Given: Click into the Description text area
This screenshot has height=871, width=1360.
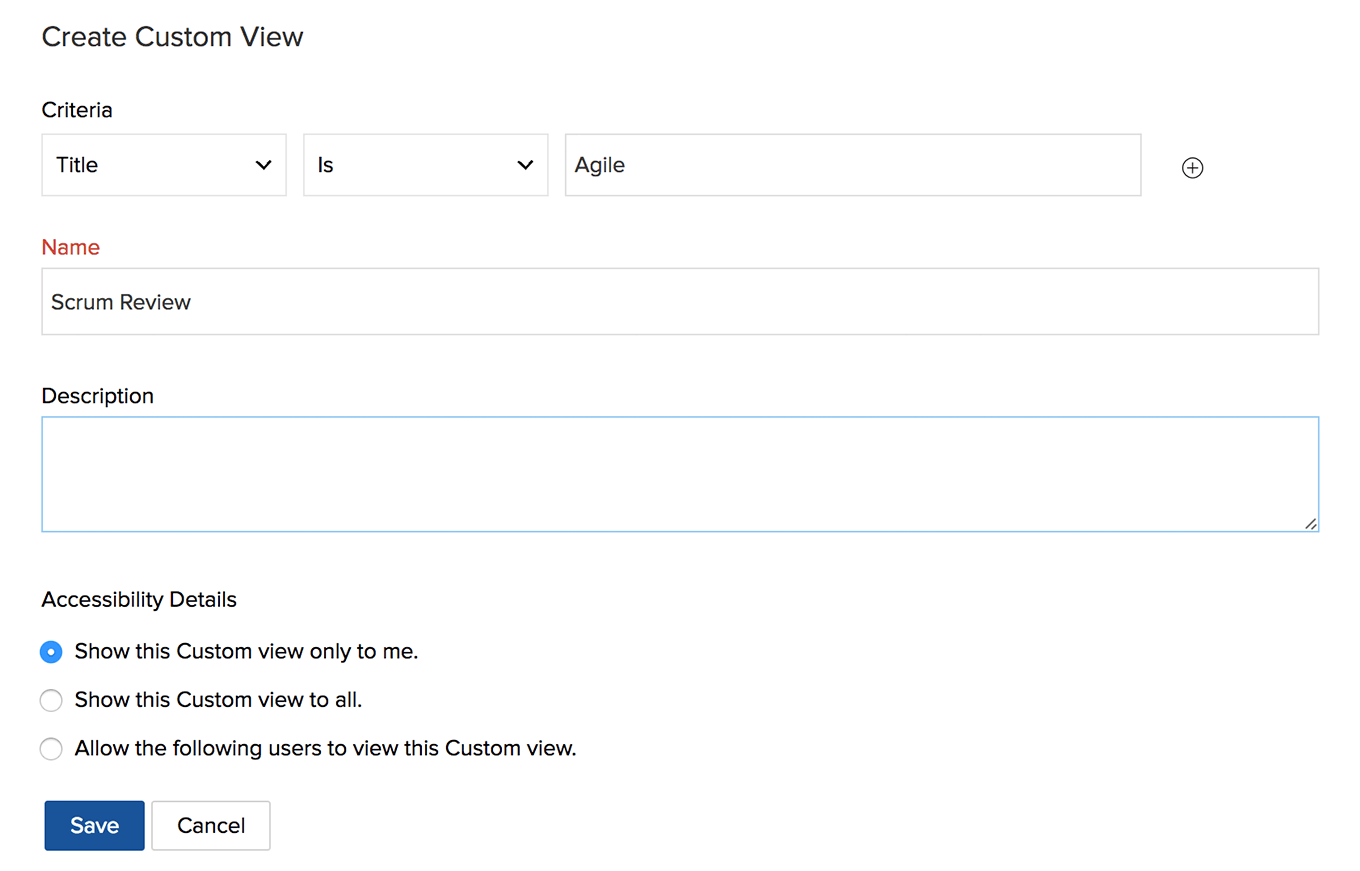Looking at the screenshot, I should pos(680,474).
